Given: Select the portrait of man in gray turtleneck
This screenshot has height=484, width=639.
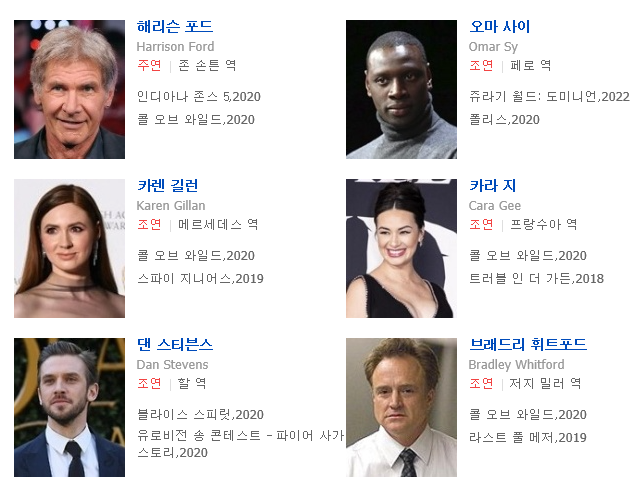Looking at the screenshot, I should coord(401,89).
